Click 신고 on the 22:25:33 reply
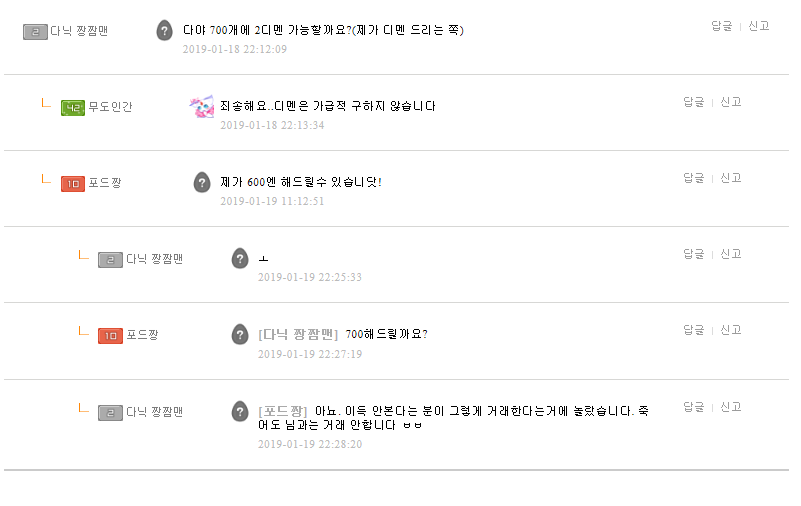Screen dimensions: 801x506 point(731,254)
